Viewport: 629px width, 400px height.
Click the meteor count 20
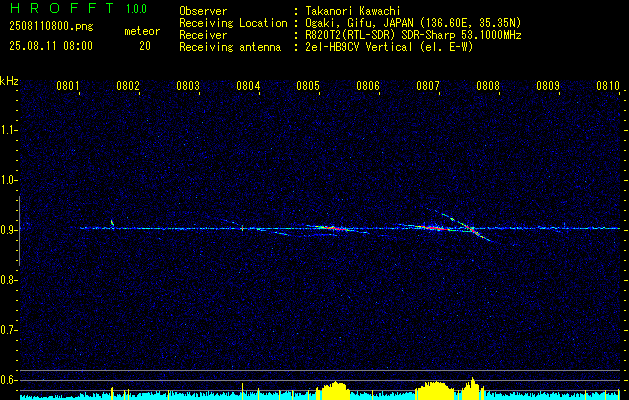[x=145, y=46]
